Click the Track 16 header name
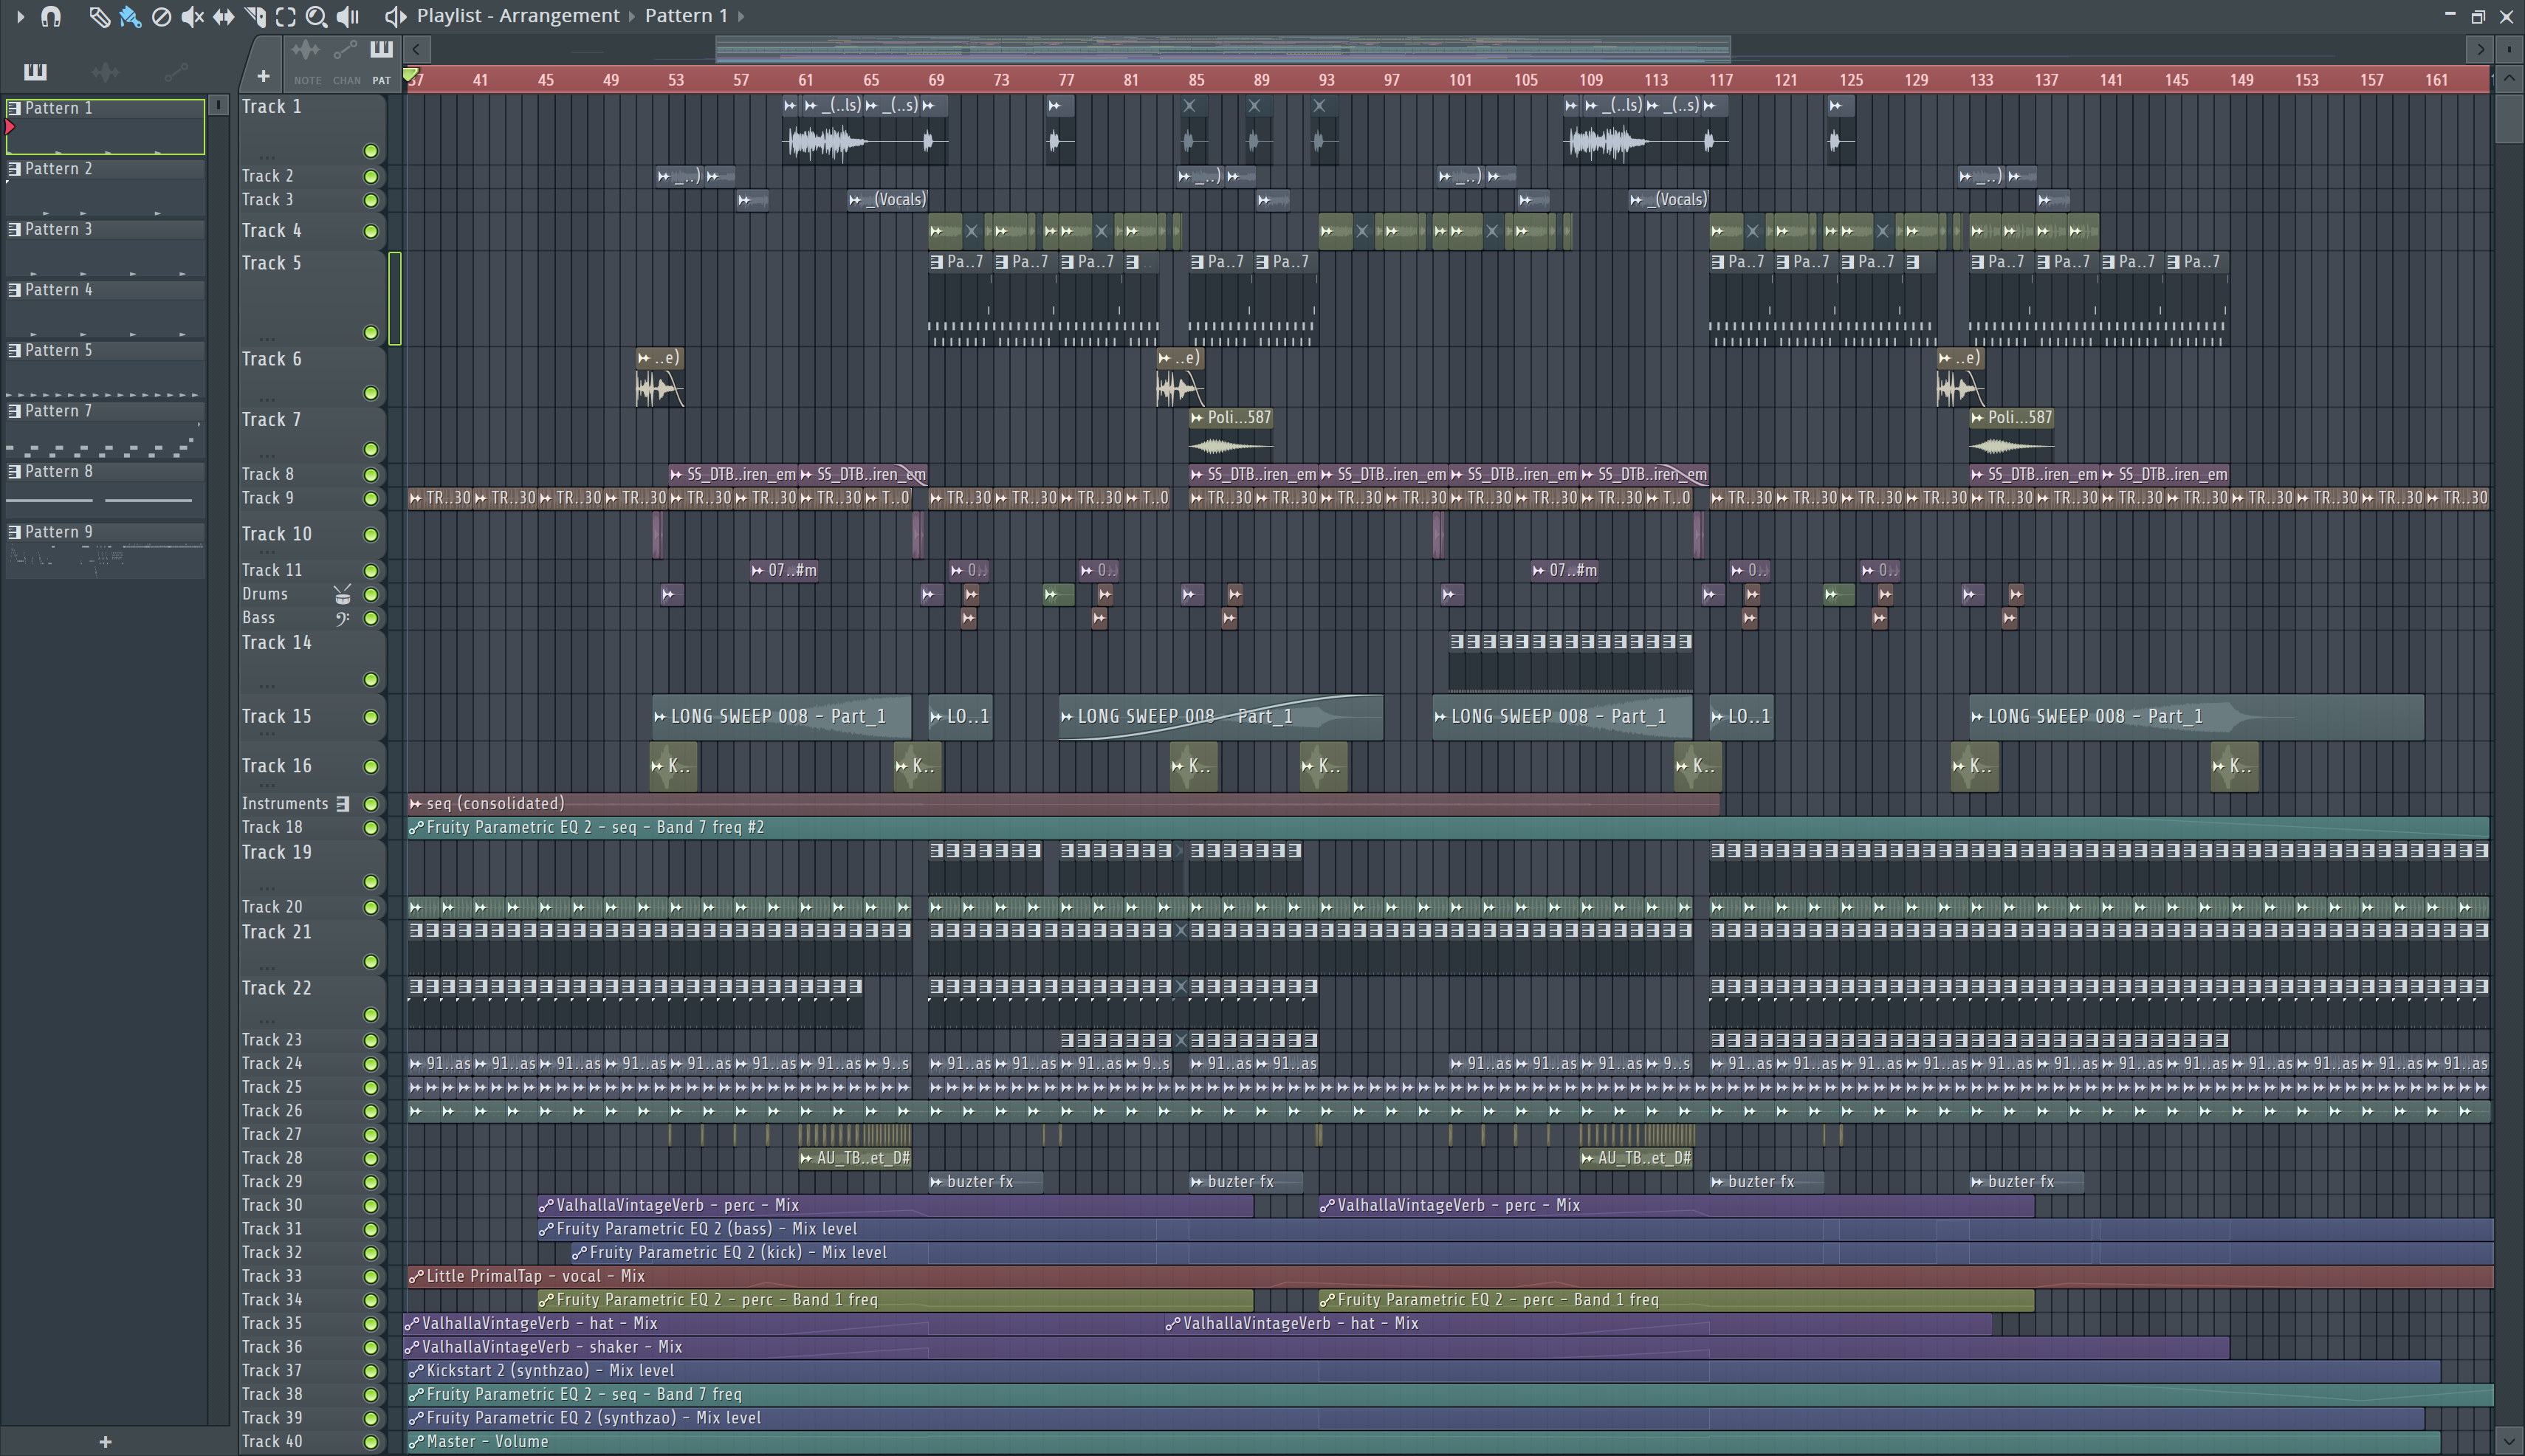2525x1456 pixels. tap(277, 766)
